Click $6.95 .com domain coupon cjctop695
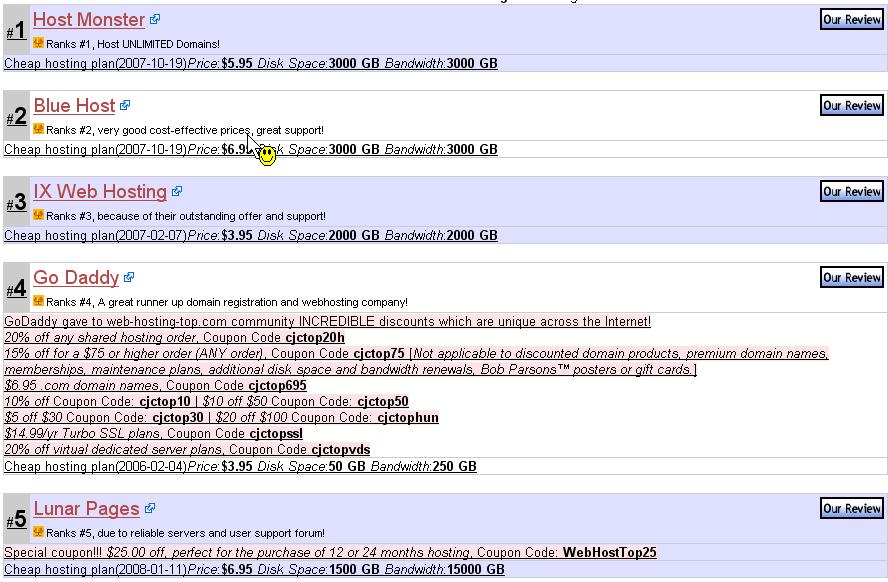Image resolution: width=888 pixels, height=582 pixels. click(x=155, y=386)
